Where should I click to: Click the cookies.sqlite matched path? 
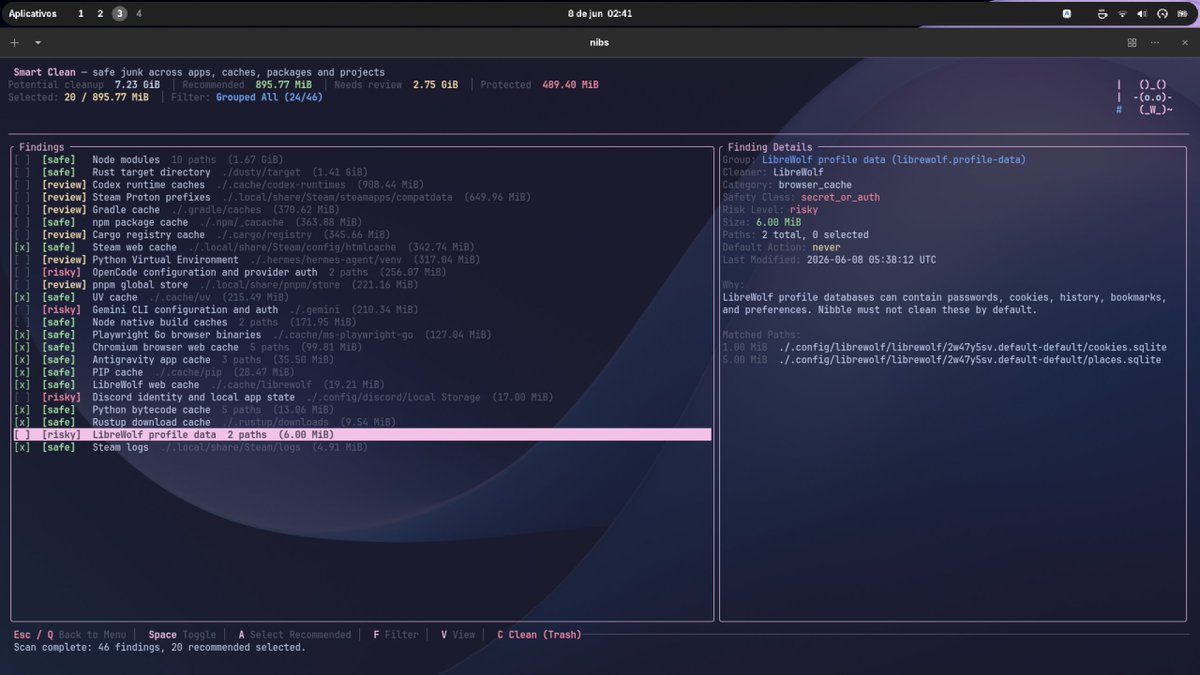click(973, 347)
